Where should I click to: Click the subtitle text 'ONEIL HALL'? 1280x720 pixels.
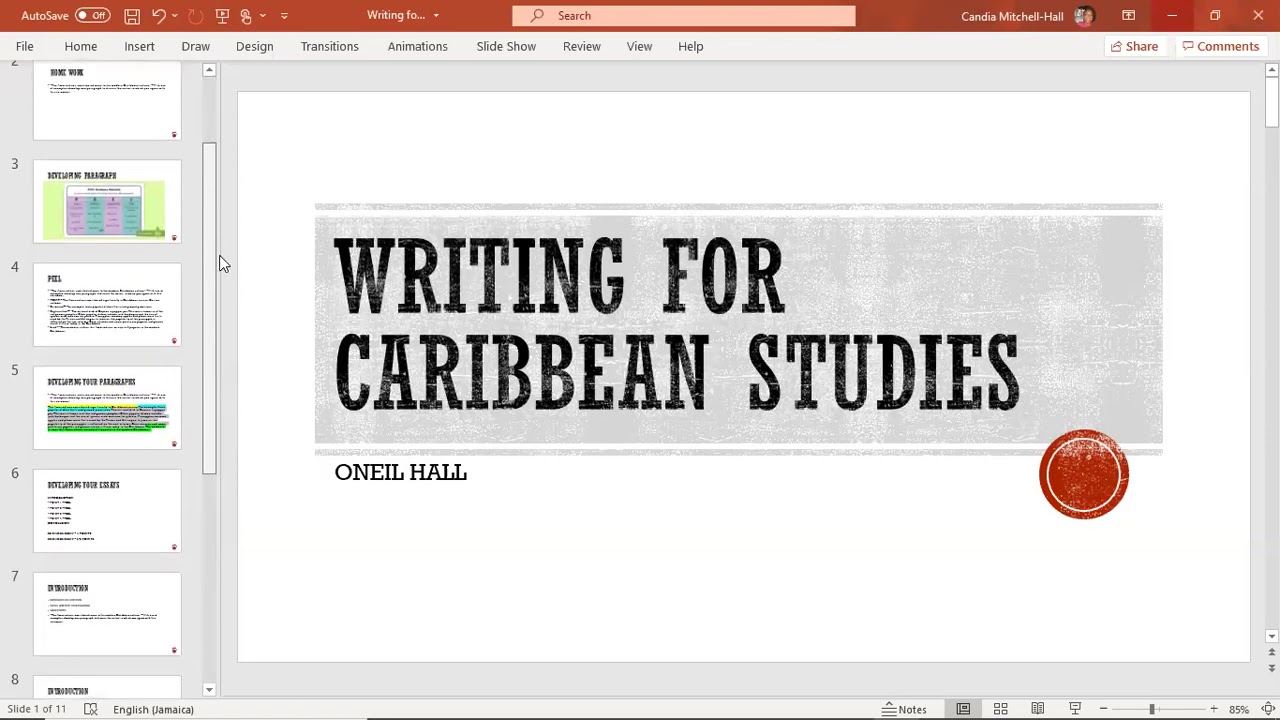(x=400, y=472)
